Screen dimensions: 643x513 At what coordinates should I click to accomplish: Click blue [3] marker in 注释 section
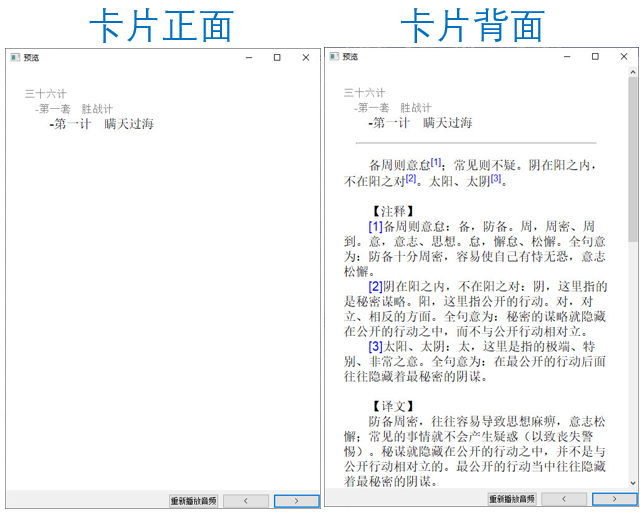[375, 347]
